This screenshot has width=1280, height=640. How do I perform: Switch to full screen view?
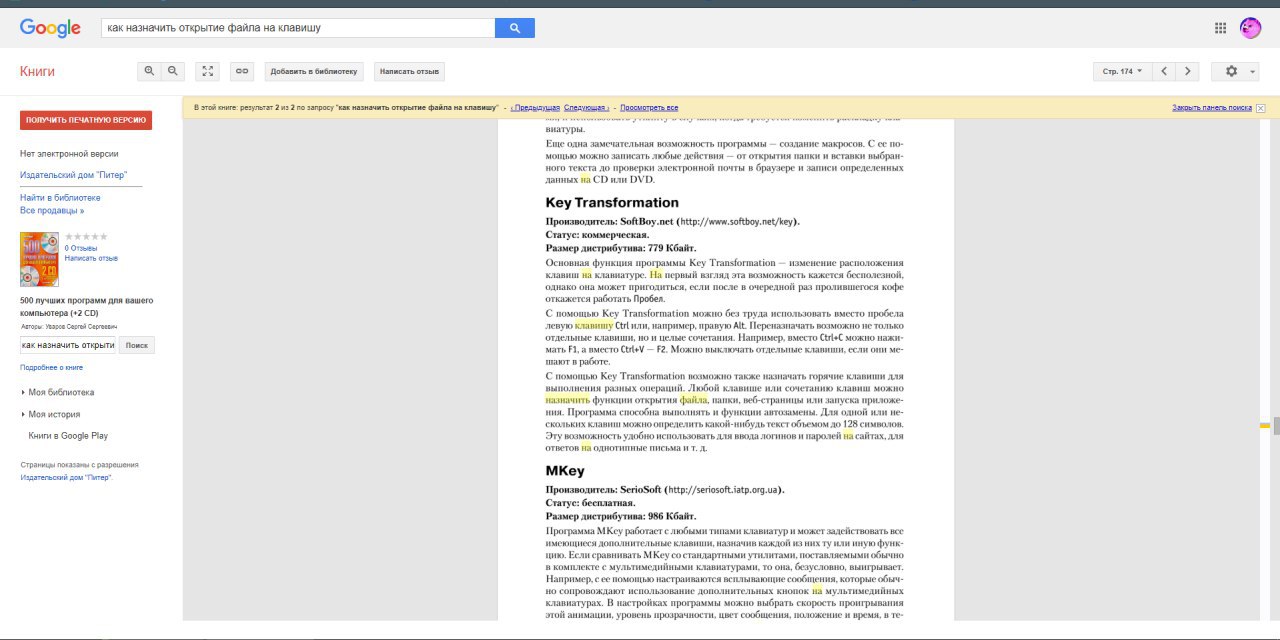[207, 71]
